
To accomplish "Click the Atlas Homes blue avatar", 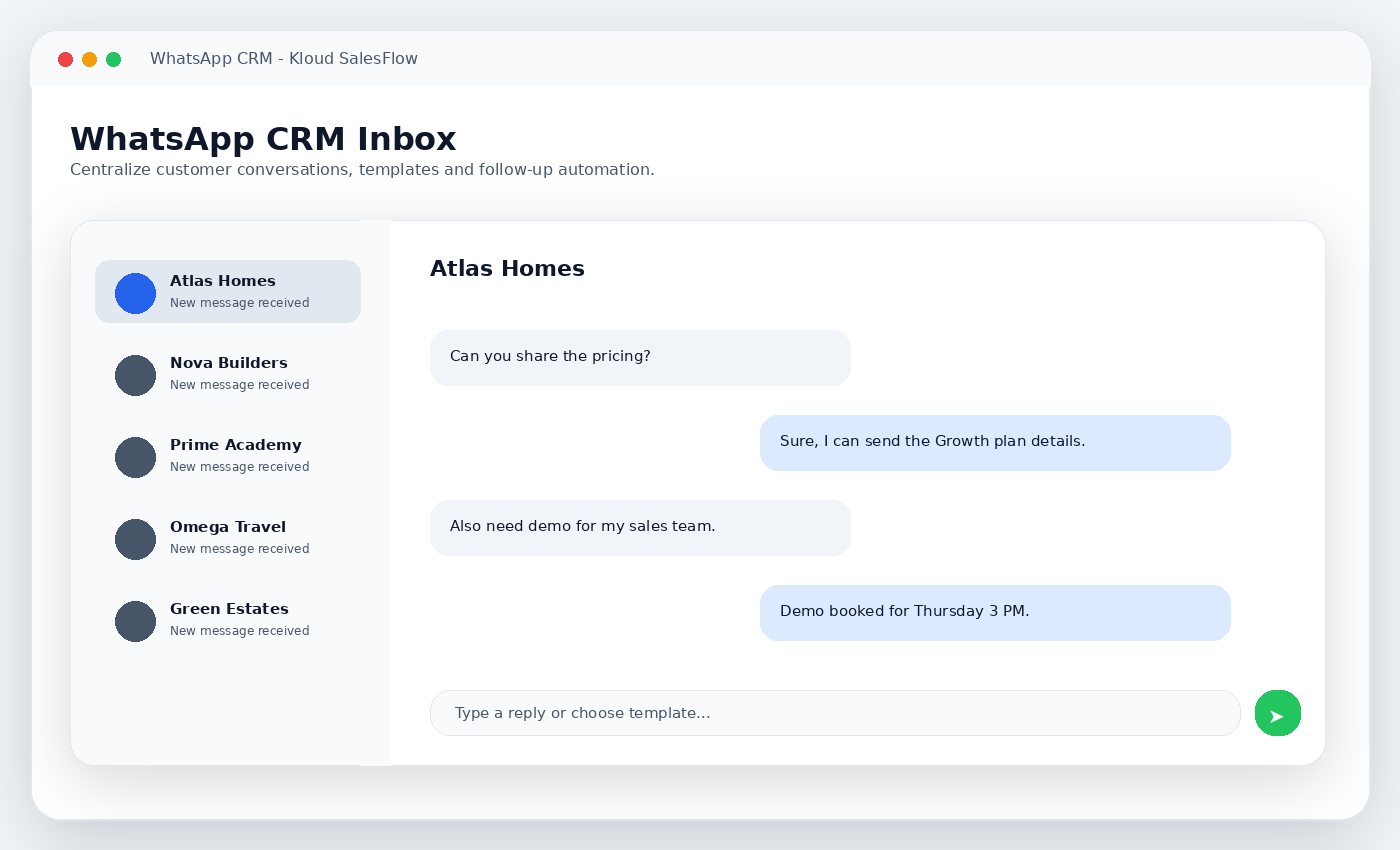I will tap(135, 293).
